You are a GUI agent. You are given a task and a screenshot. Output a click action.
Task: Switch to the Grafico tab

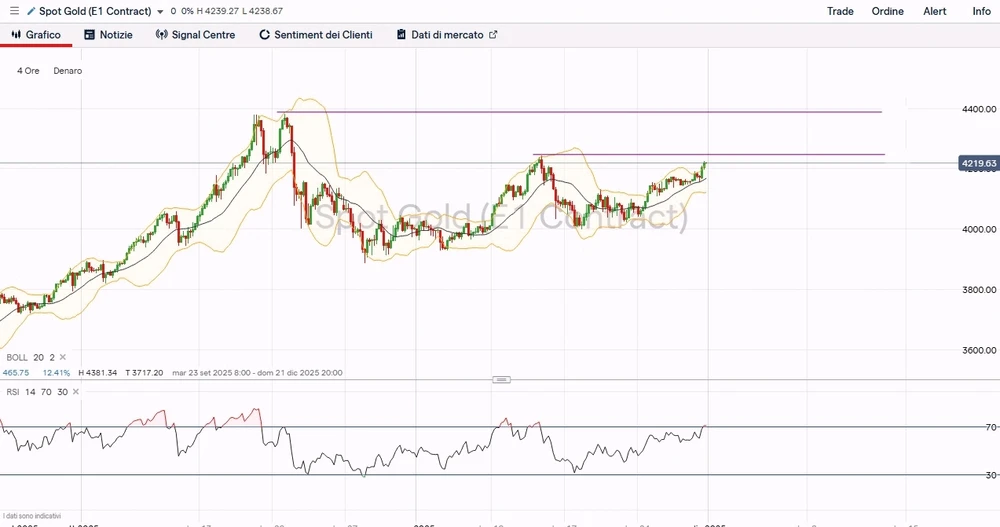[x=35, y=35]
